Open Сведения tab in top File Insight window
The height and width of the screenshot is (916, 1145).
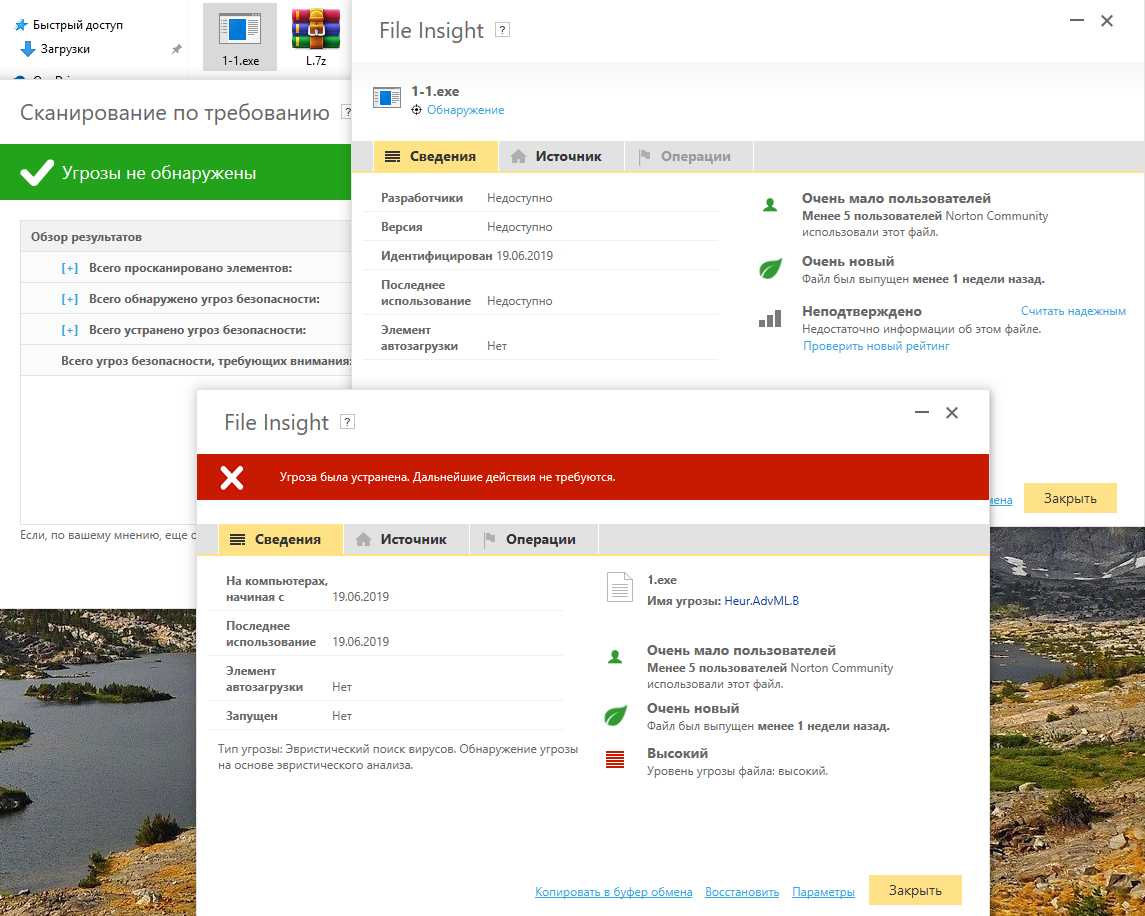pyautogui.click(x=435, y=156)
